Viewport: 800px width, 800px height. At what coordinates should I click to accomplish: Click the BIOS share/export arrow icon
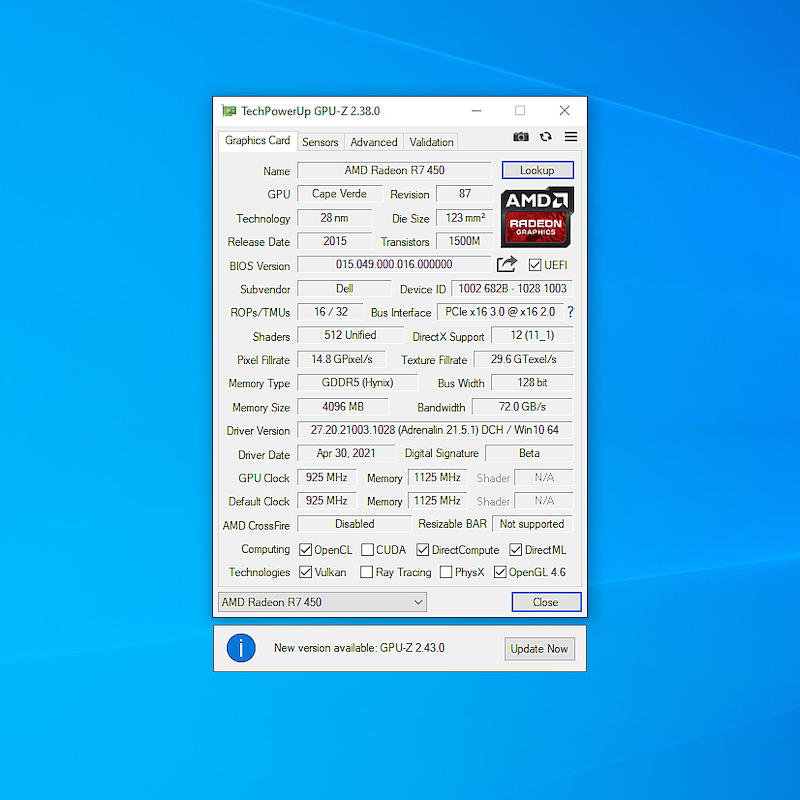click(x=507, y=264)
